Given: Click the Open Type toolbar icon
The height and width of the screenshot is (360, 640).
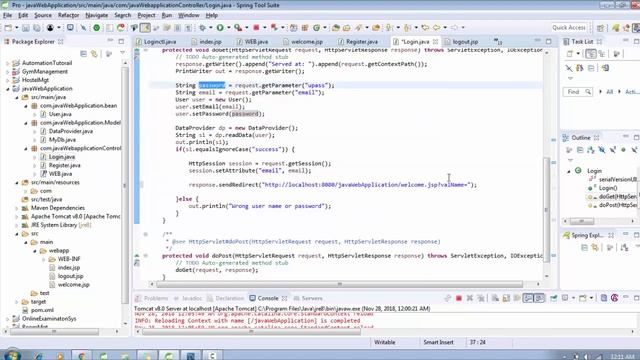Looking at the screenshot, I should 336,28.
